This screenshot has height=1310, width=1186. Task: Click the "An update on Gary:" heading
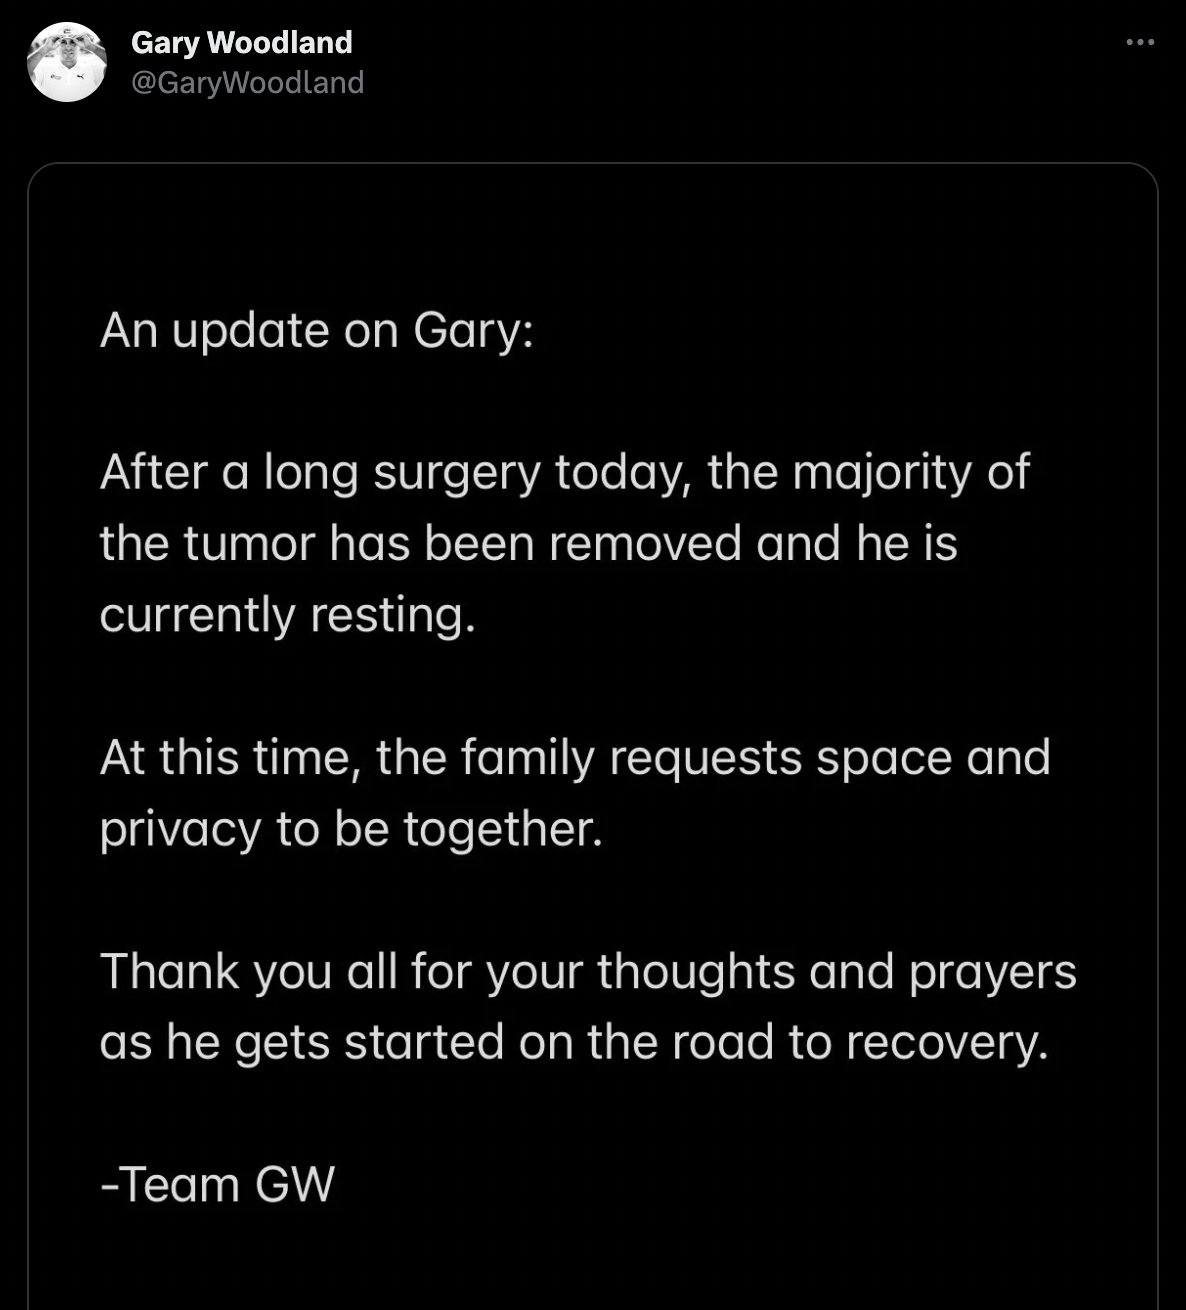(316, 330)
